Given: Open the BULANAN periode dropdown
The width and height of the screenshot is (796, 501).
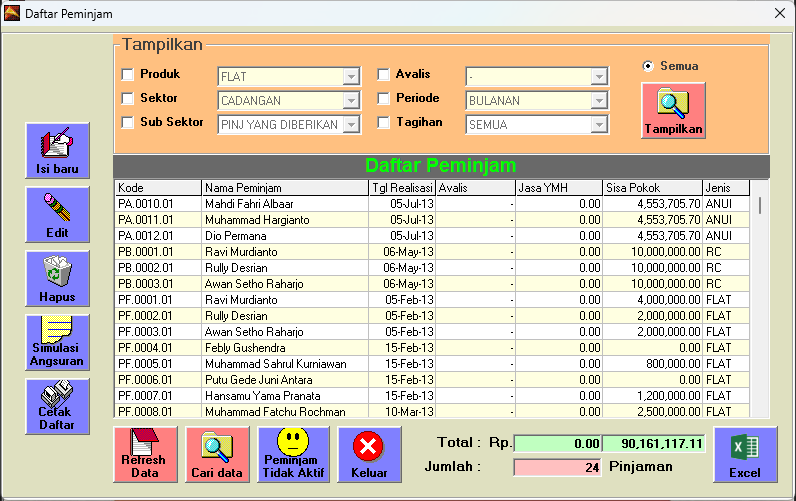Looking at the screenshot, I should pyautogui.click(x=599, y=101).
